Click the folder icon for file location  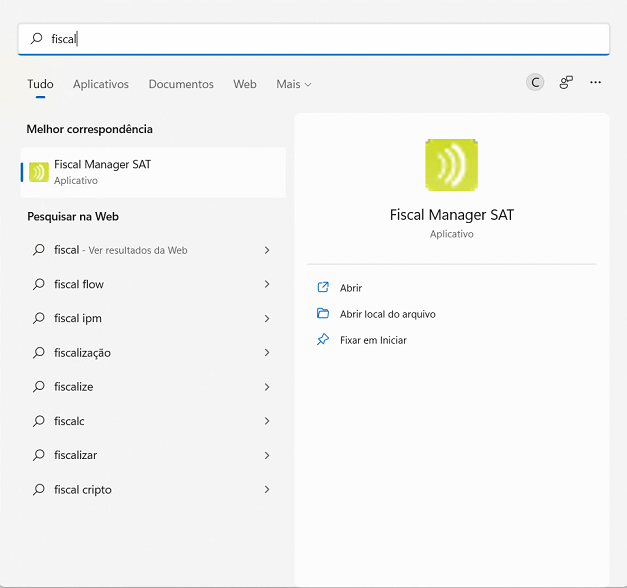click(x=323, y=313)
